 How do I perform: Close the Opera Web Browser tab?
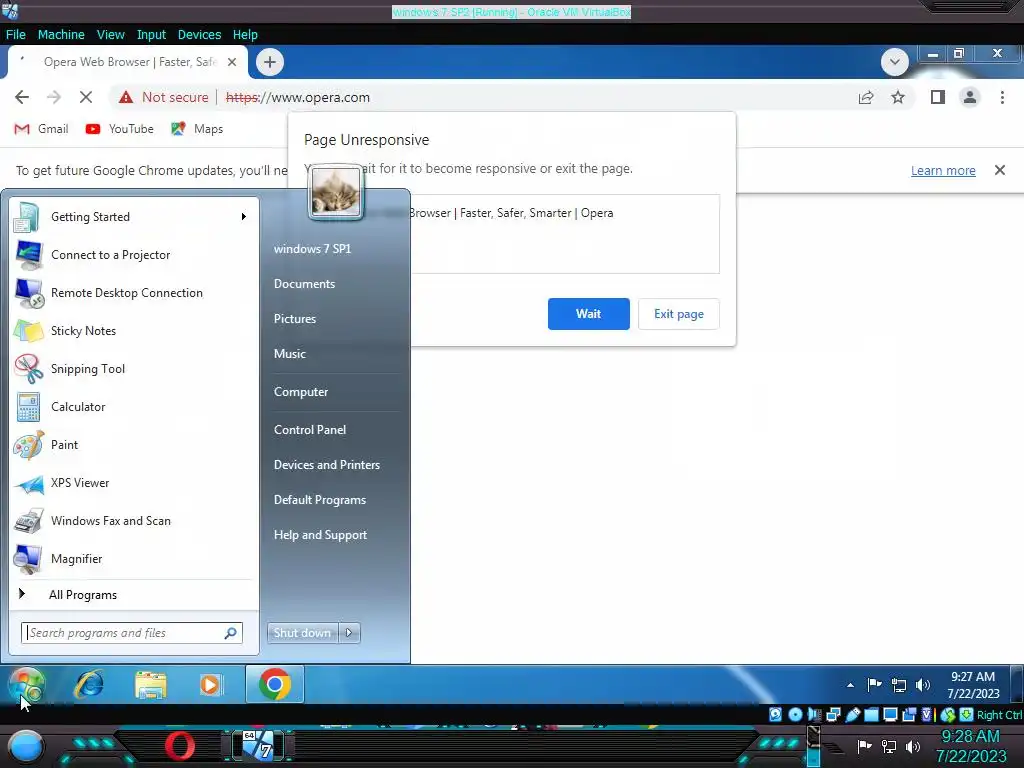pyautogui.click(x=232, y=62)
